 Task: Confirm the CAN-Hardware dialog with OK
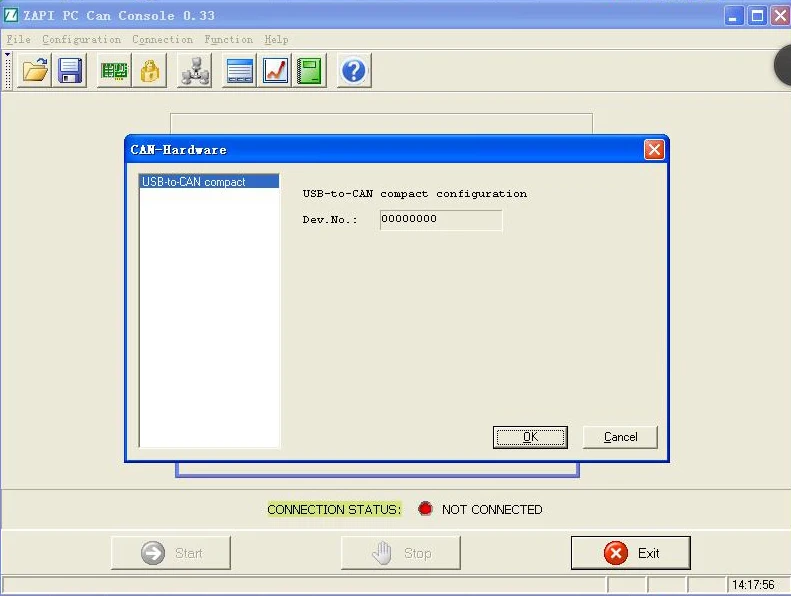[x=530, y=437]
